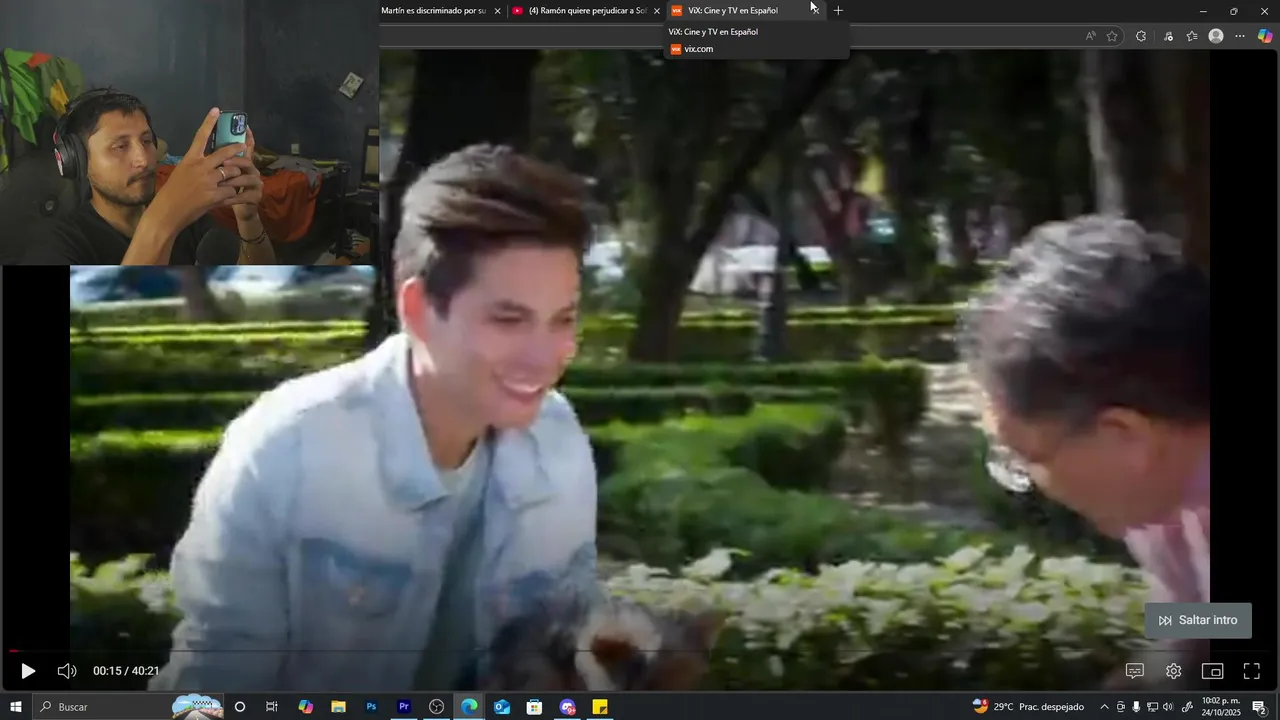Show hidden system tray icons
Screen dimensions: 1280x720
[1105, 707]
